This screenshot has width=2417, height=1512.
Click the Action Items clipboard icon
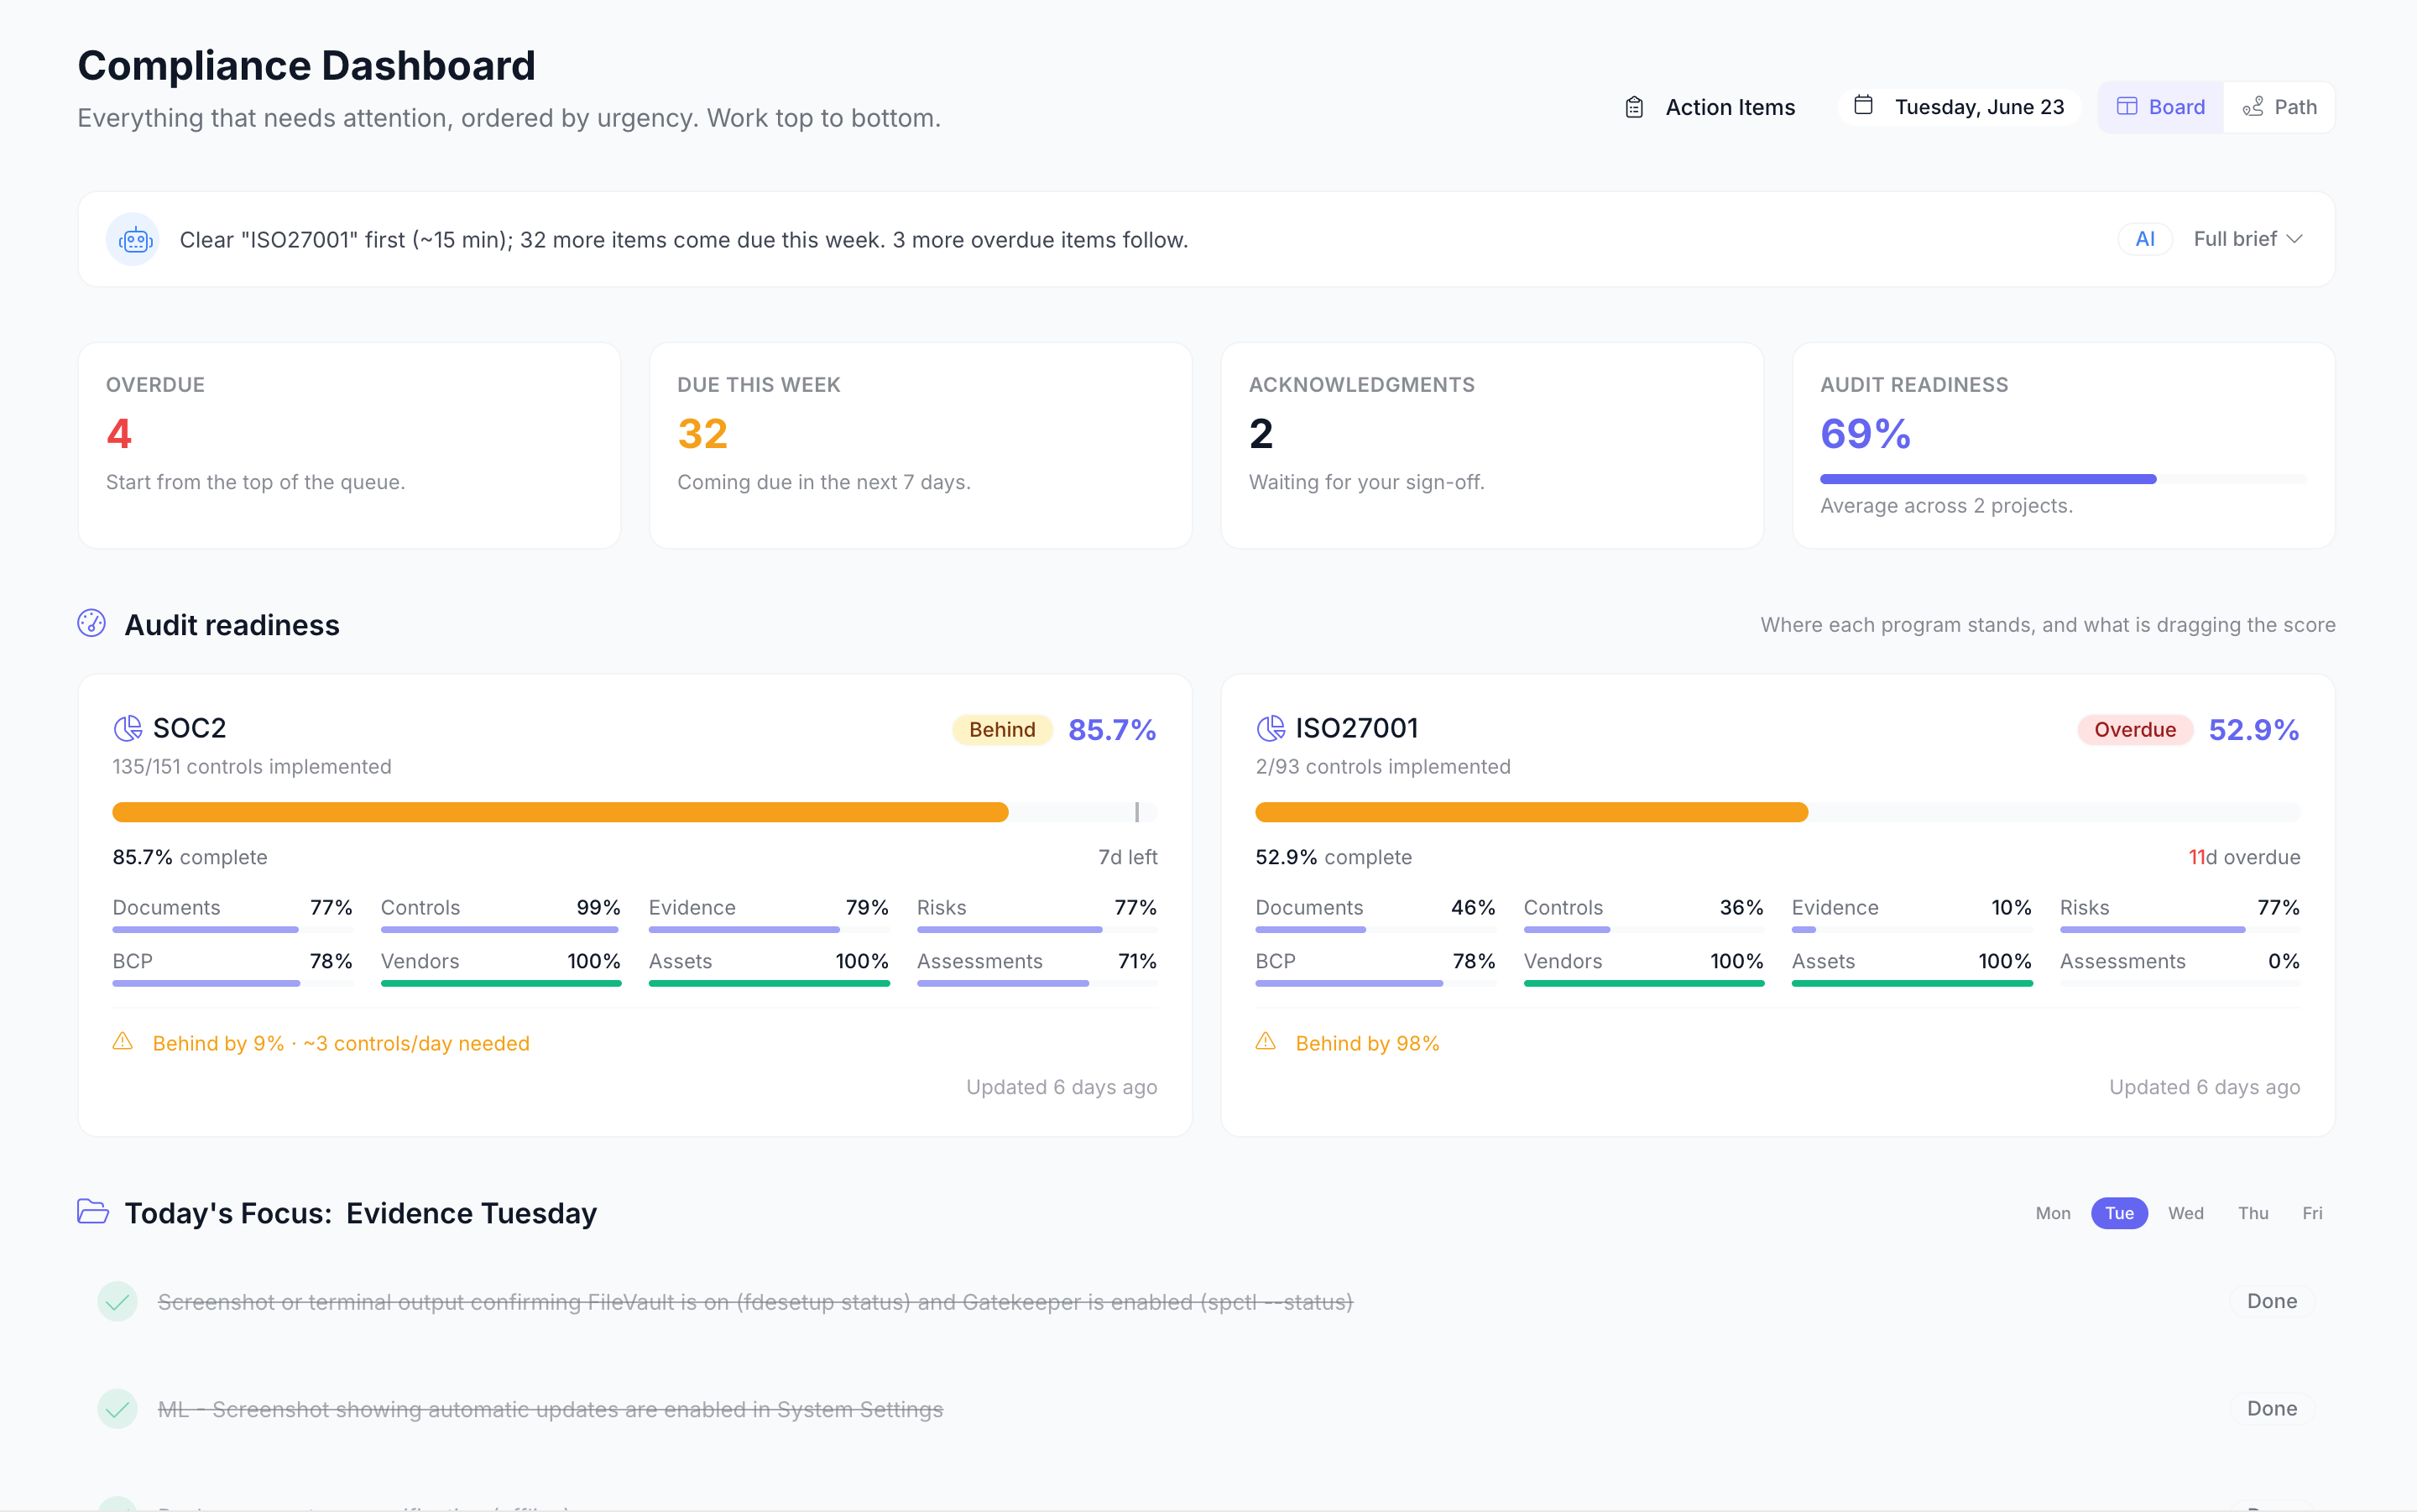pos(1634,107)
